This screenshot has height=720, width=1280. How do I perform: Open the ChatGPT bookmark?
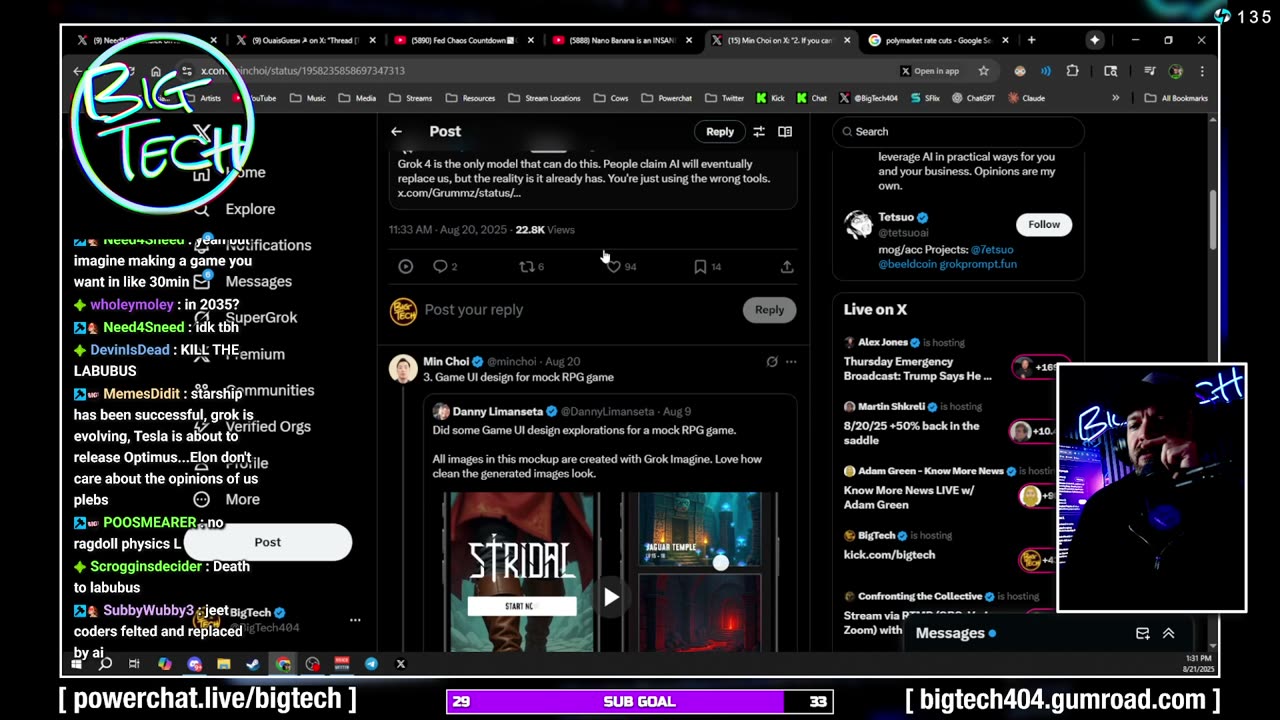point(973,98)
